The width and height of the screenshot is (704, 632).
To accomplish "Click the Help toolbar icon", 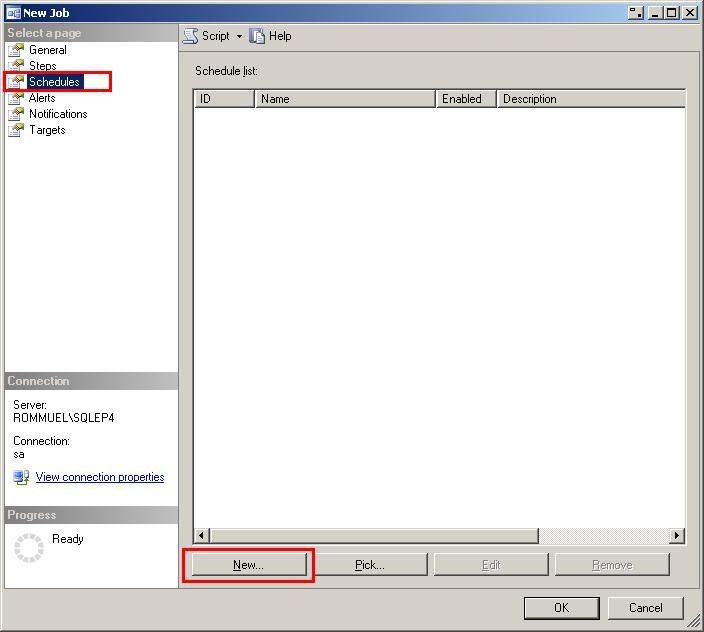I will [x=258, y=36].
